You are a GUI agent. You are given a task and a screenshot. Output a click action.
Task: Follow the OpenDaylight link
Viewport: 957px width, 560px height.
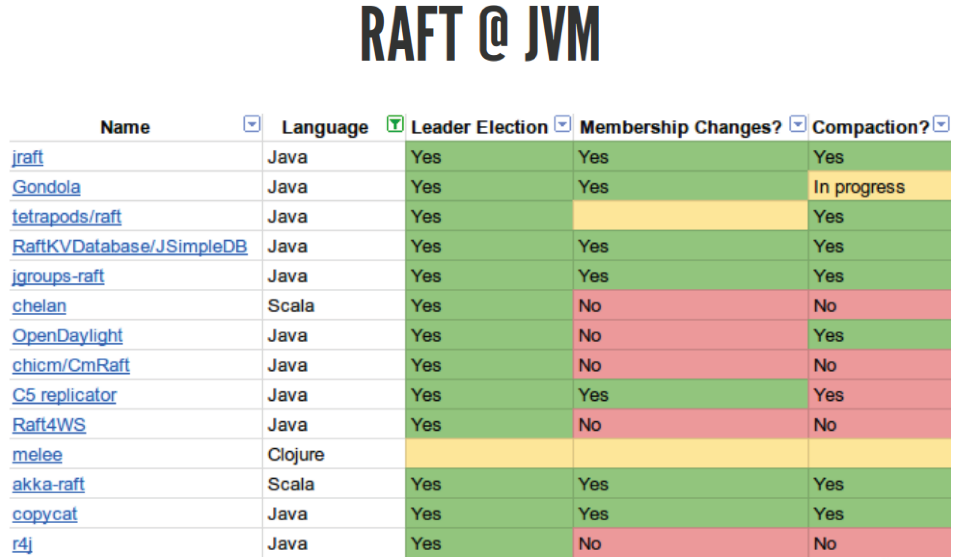[x=67, y=336]
